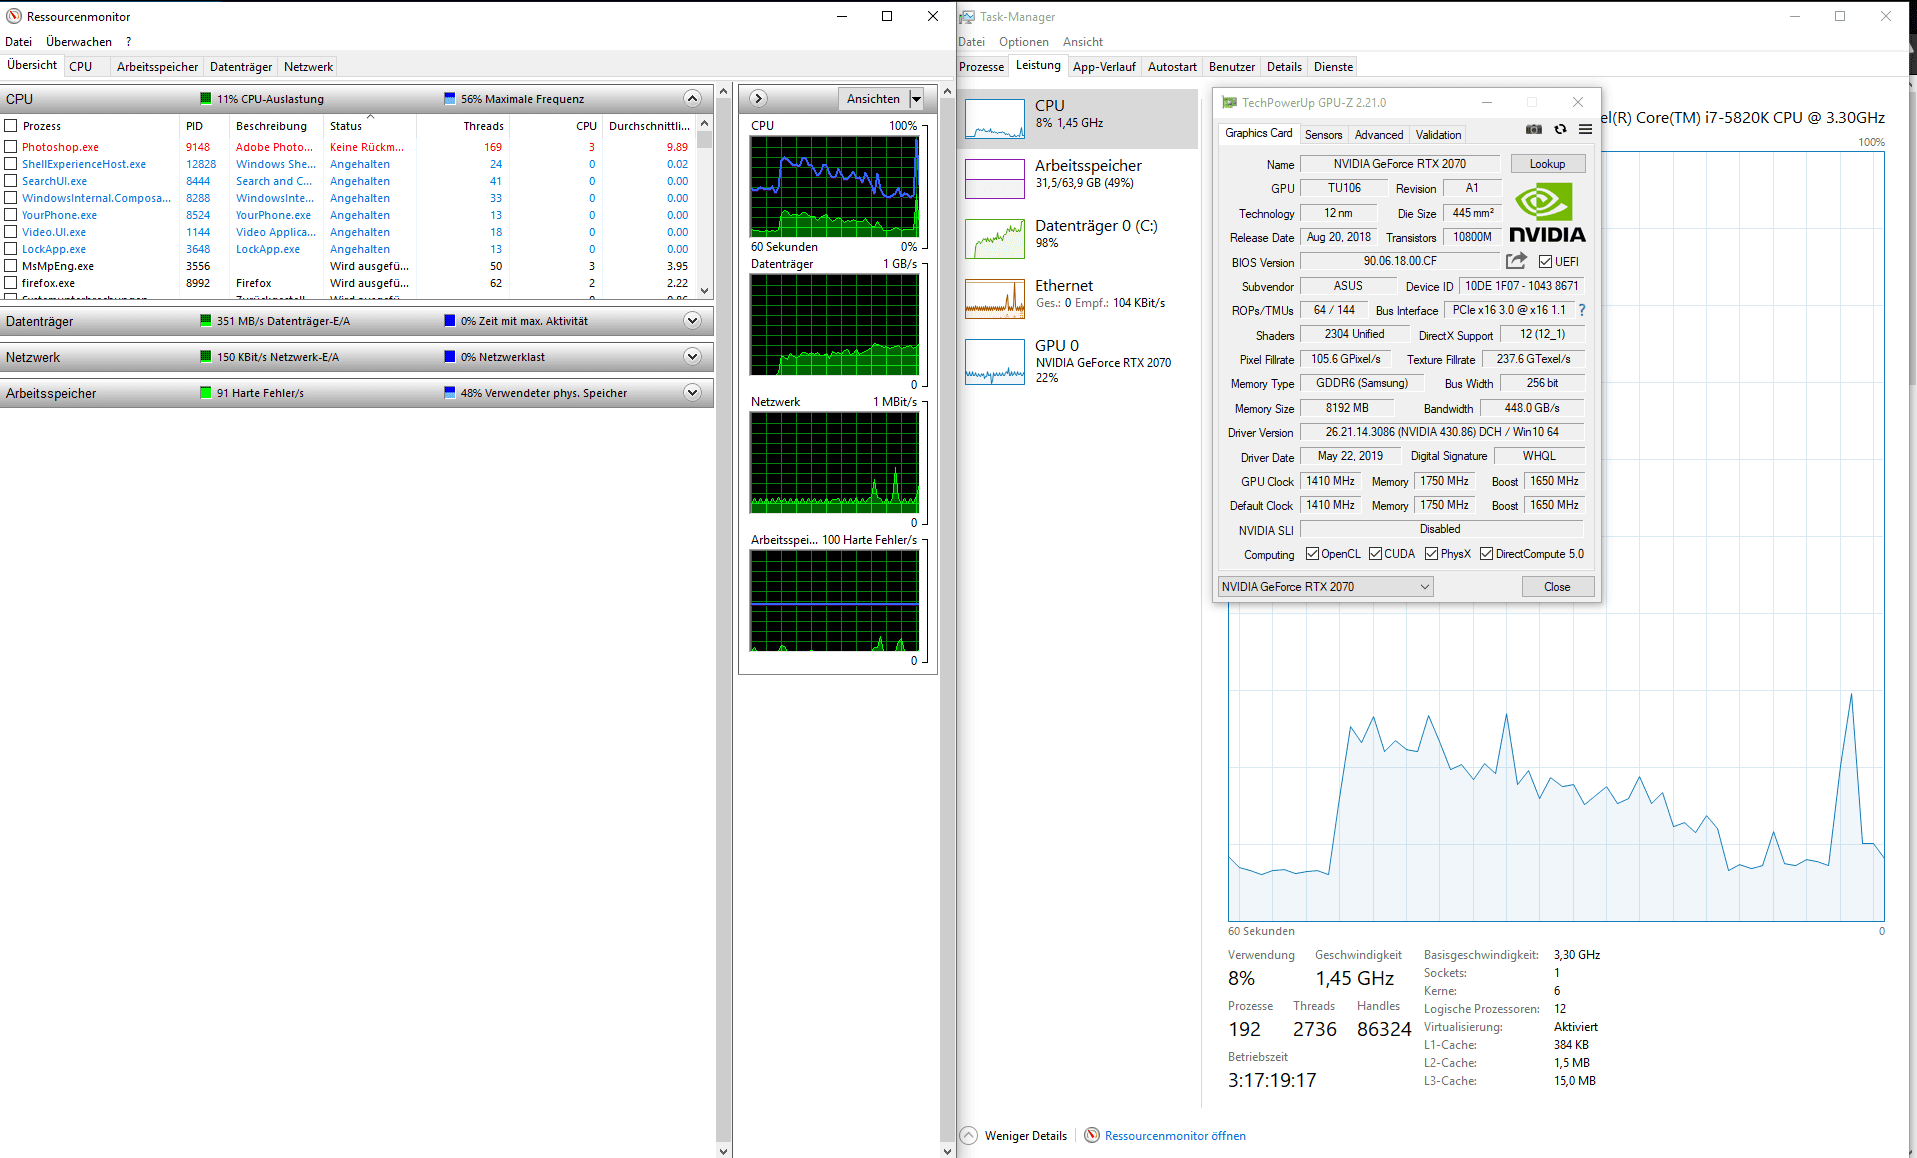Sort process list by Status column
The width and height of the screenshot is (1917, 1158).
[x=370, y=126]
